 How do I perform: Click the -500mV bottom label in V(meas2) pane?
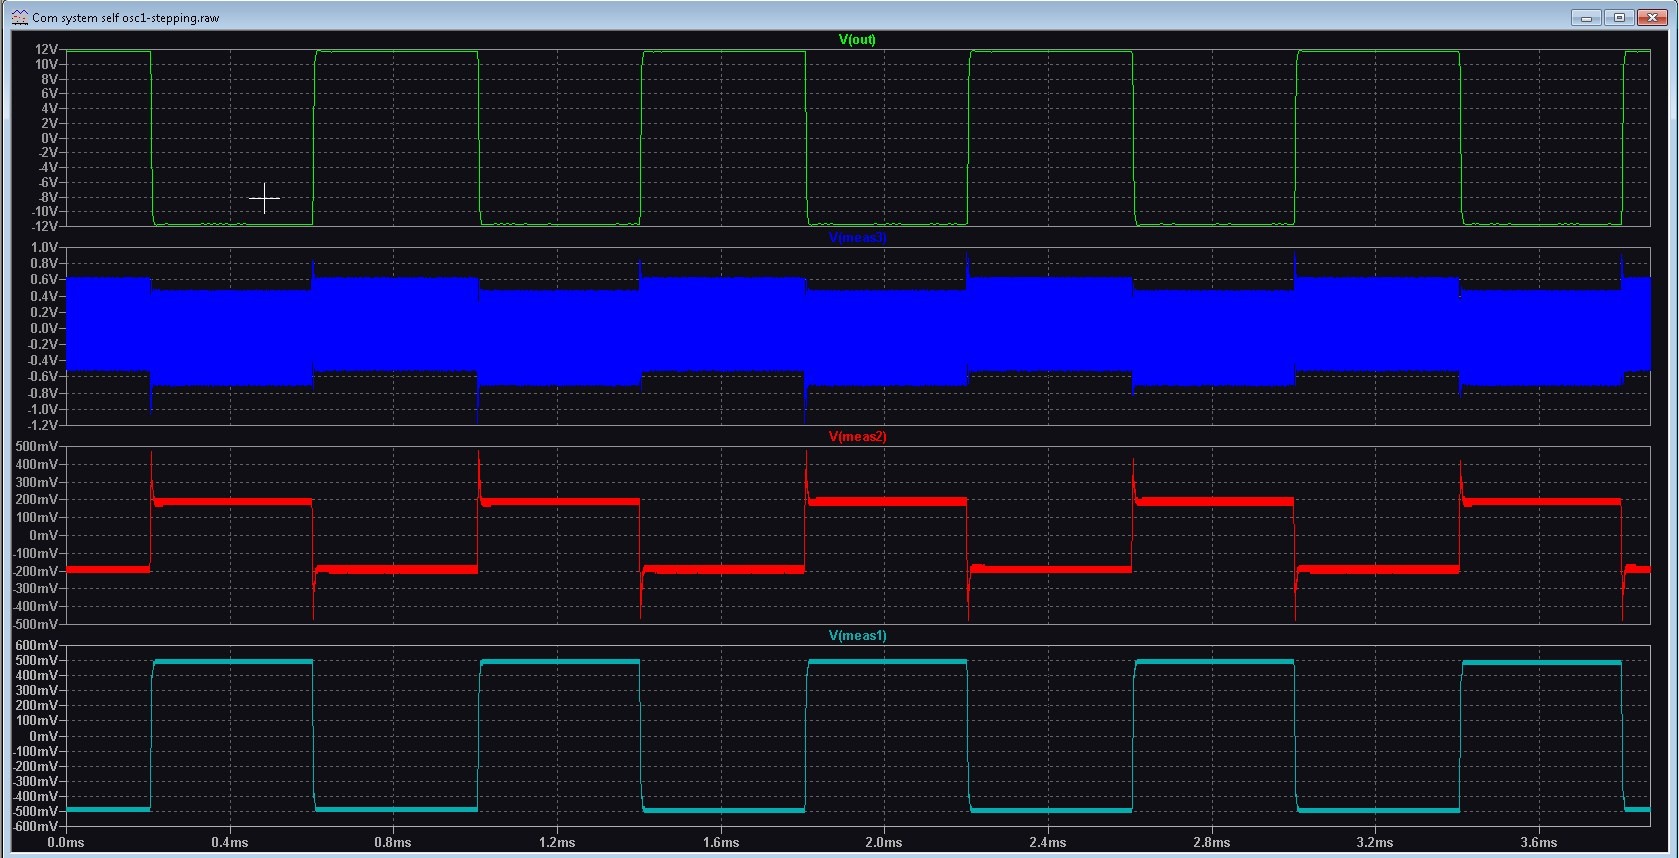35,624
